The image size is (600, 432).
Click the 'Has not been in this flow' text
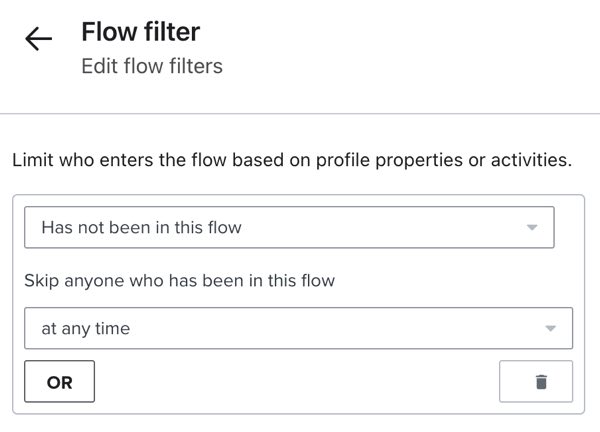141,227
